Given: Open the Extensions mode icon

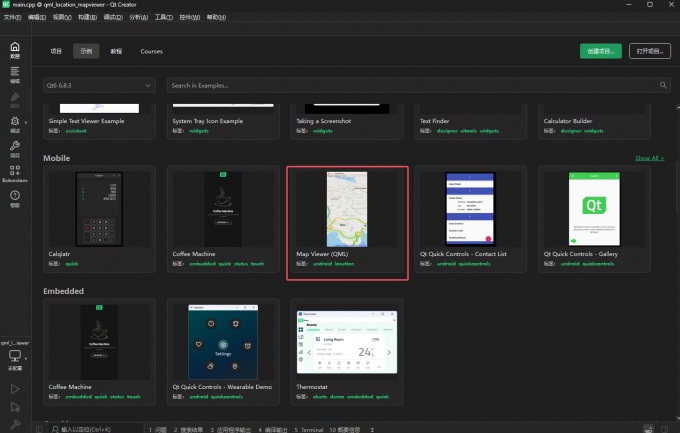Looking at the screenshot, I should pyautogui.click(x=14, y=172).
